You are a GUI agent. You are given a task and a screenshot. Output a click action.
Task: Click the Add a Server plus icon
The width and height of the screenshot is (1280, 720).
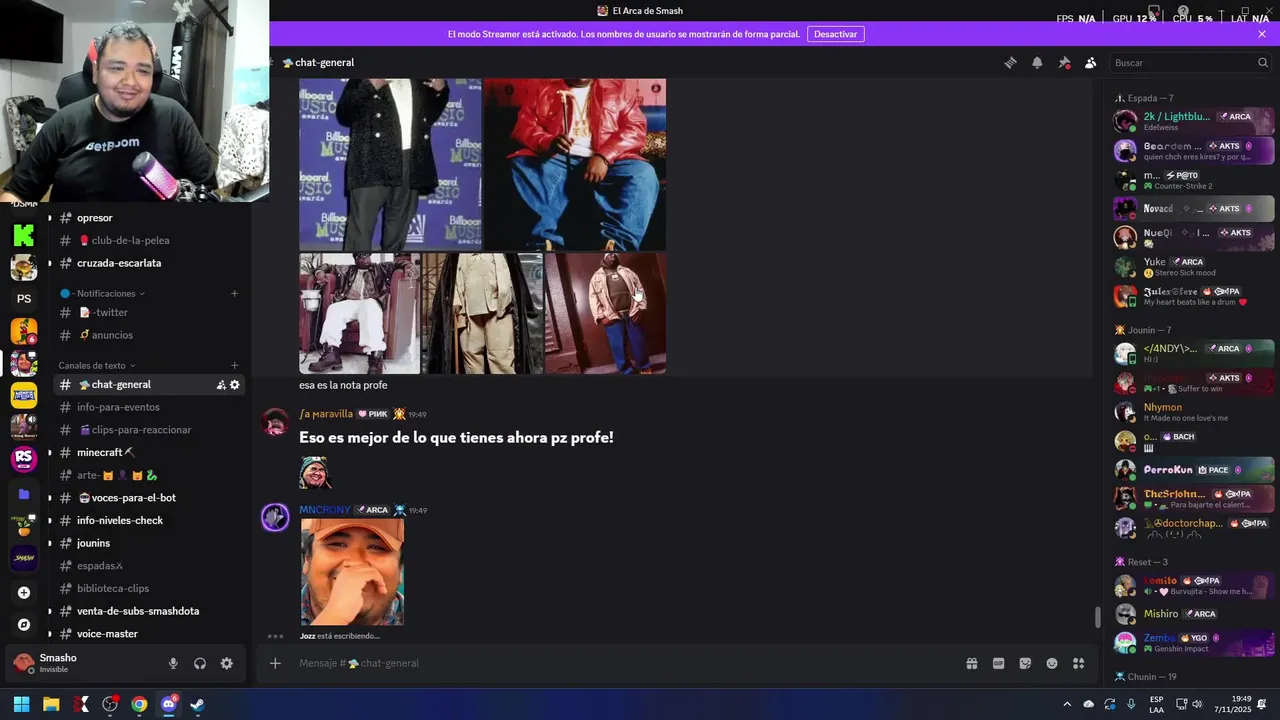click(24, 592)
